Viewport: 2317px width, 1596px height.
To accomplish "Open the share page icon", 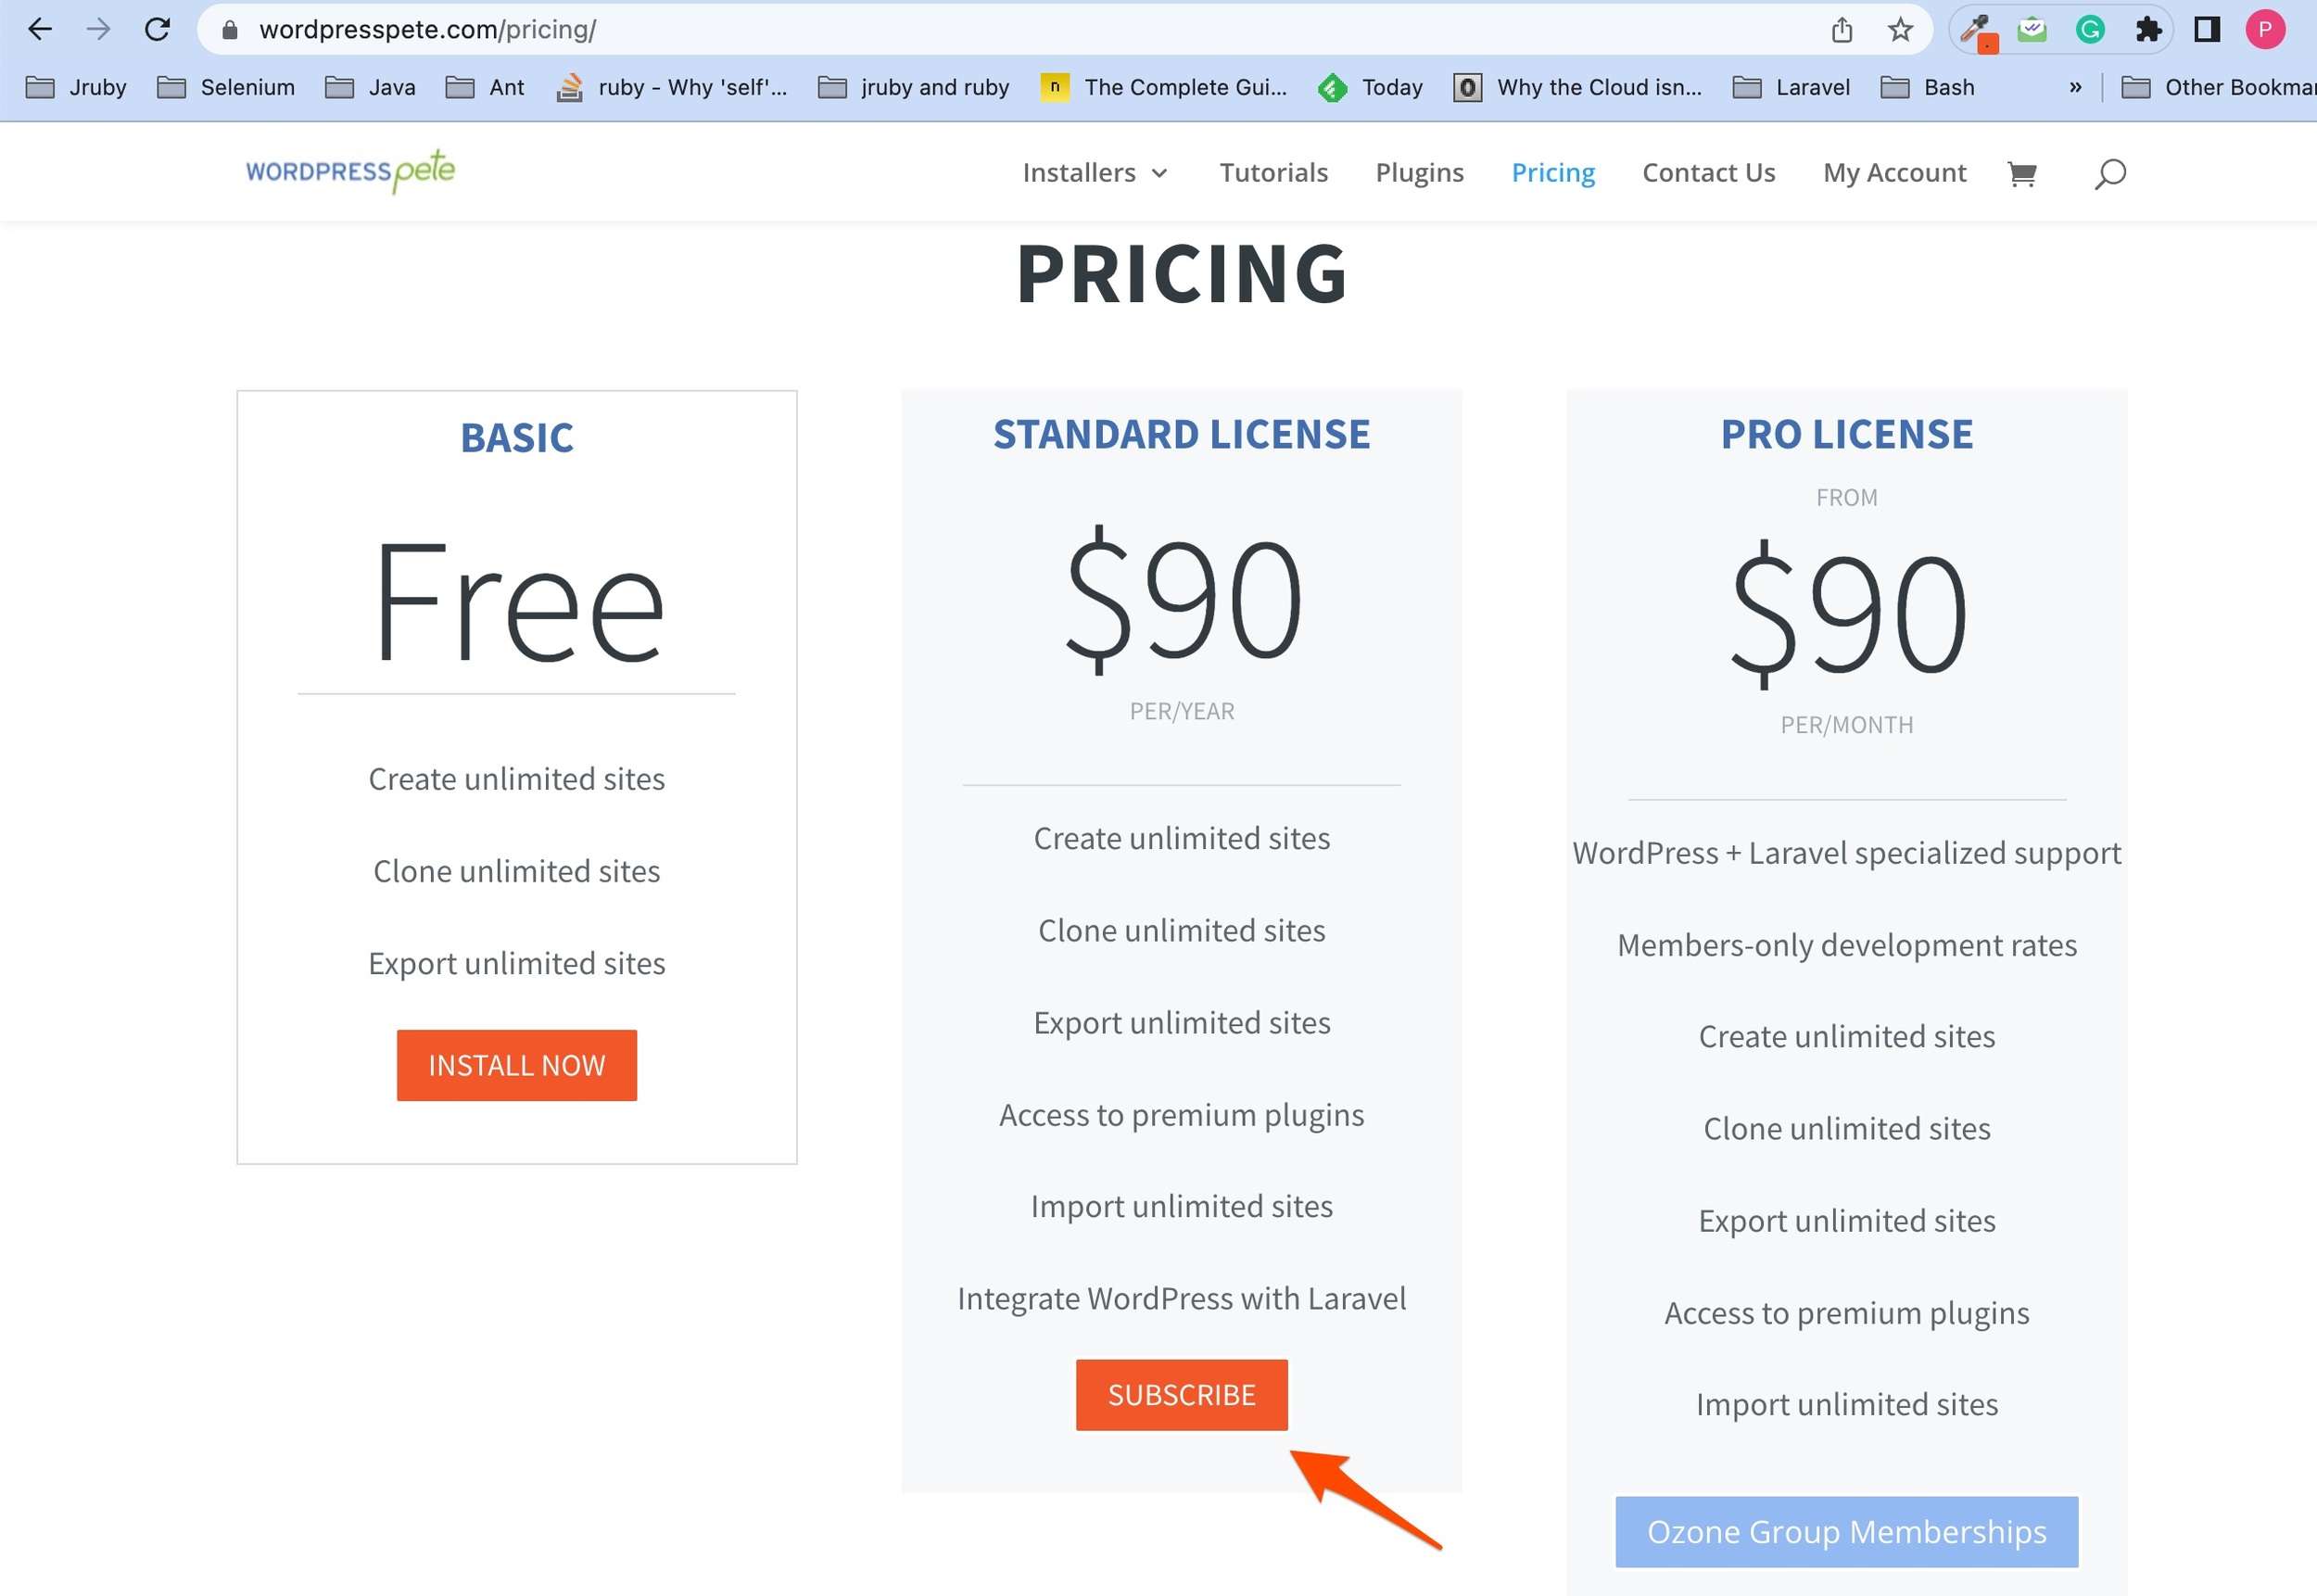I will (x=1842, y=30).
